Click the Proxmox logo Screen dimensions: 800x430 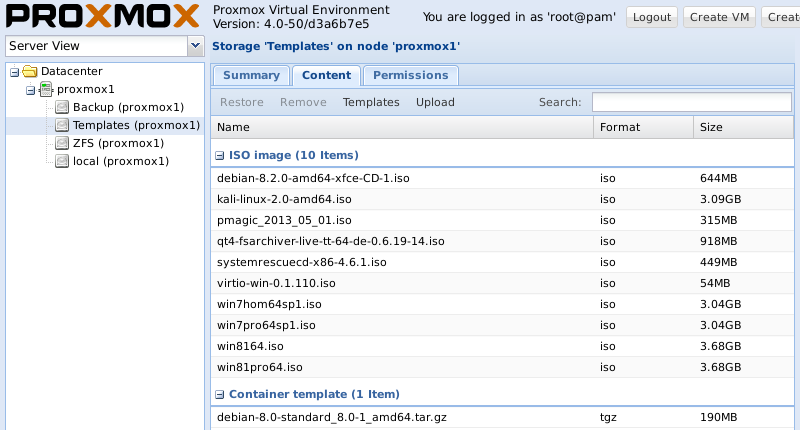pyautogui.click(x=101, y=17)
